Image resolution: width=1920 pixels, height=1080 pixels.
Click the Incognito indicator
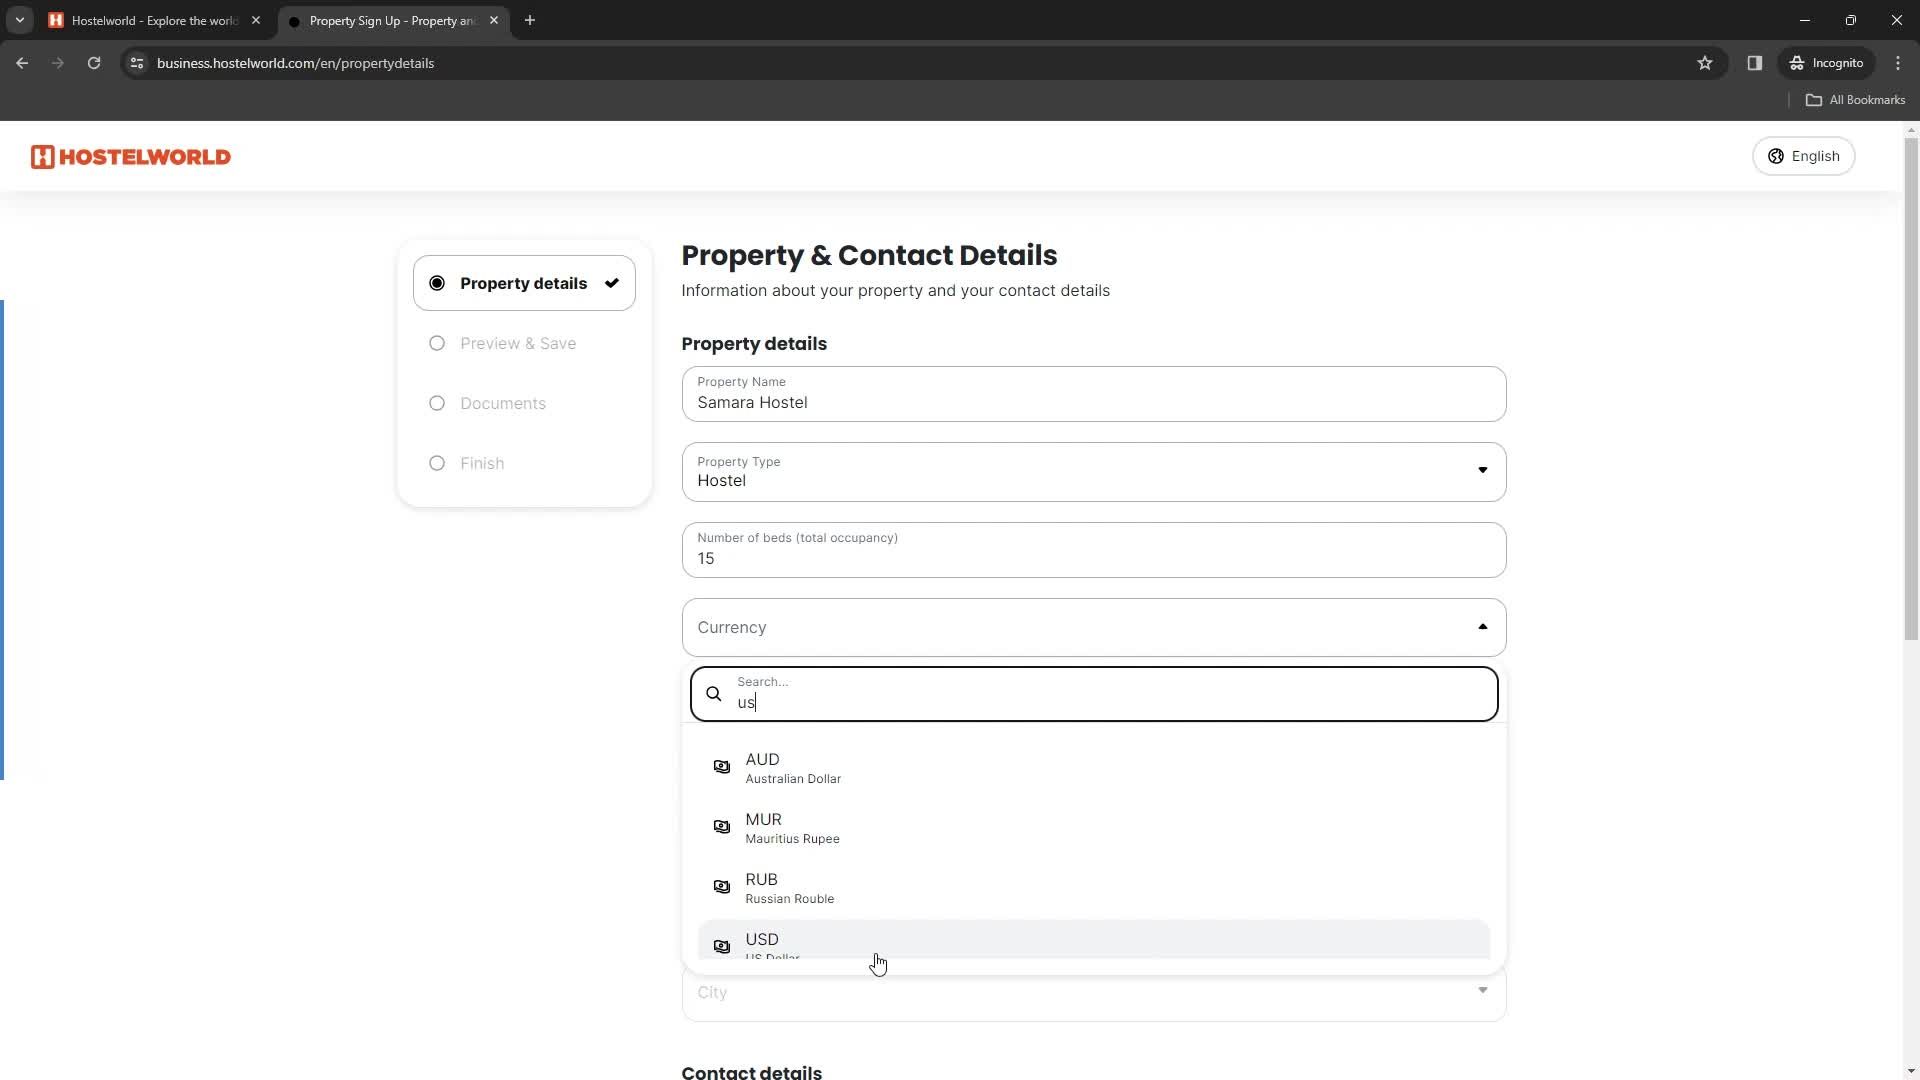[1827, 63]
